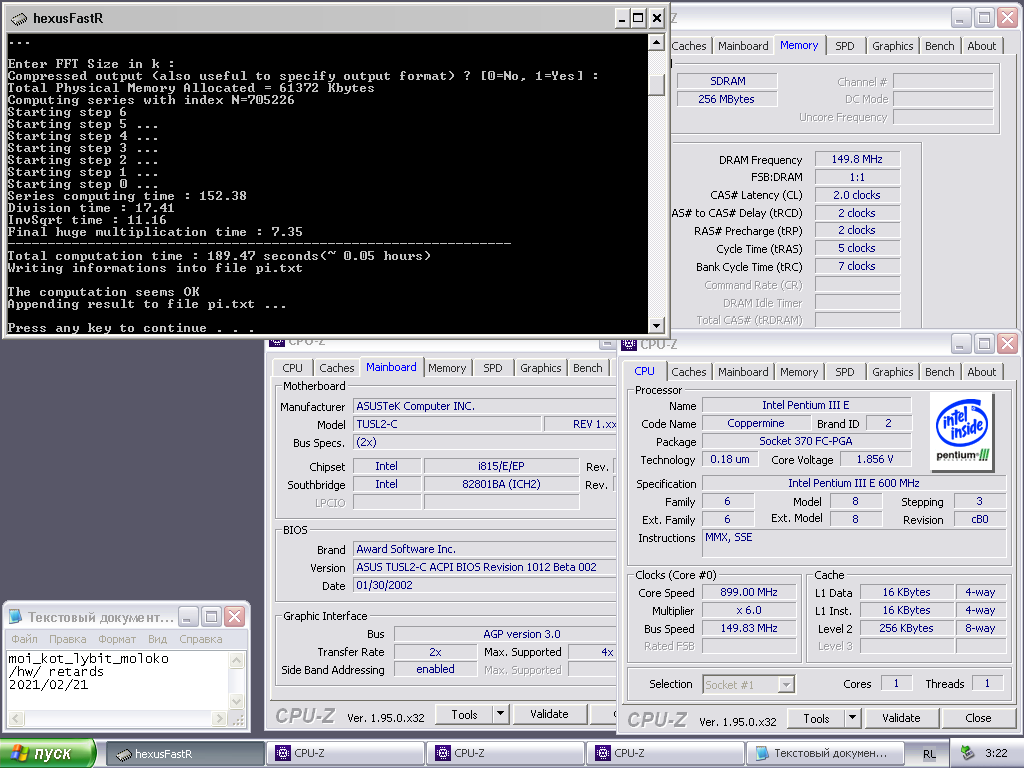The width and height of the screenshot is (1024, 768).
Task: Click BIOS version field ASUS TUSL2-C
Action: tap(484, 567)
